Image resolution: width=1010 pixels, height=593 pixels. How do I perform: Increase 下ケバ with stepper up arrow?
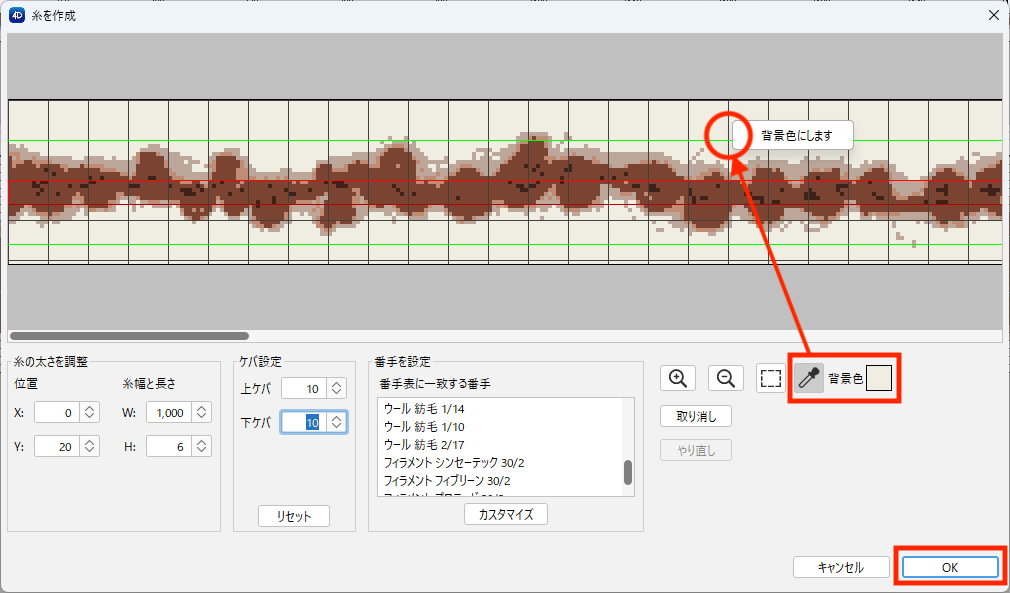(336, 418)
